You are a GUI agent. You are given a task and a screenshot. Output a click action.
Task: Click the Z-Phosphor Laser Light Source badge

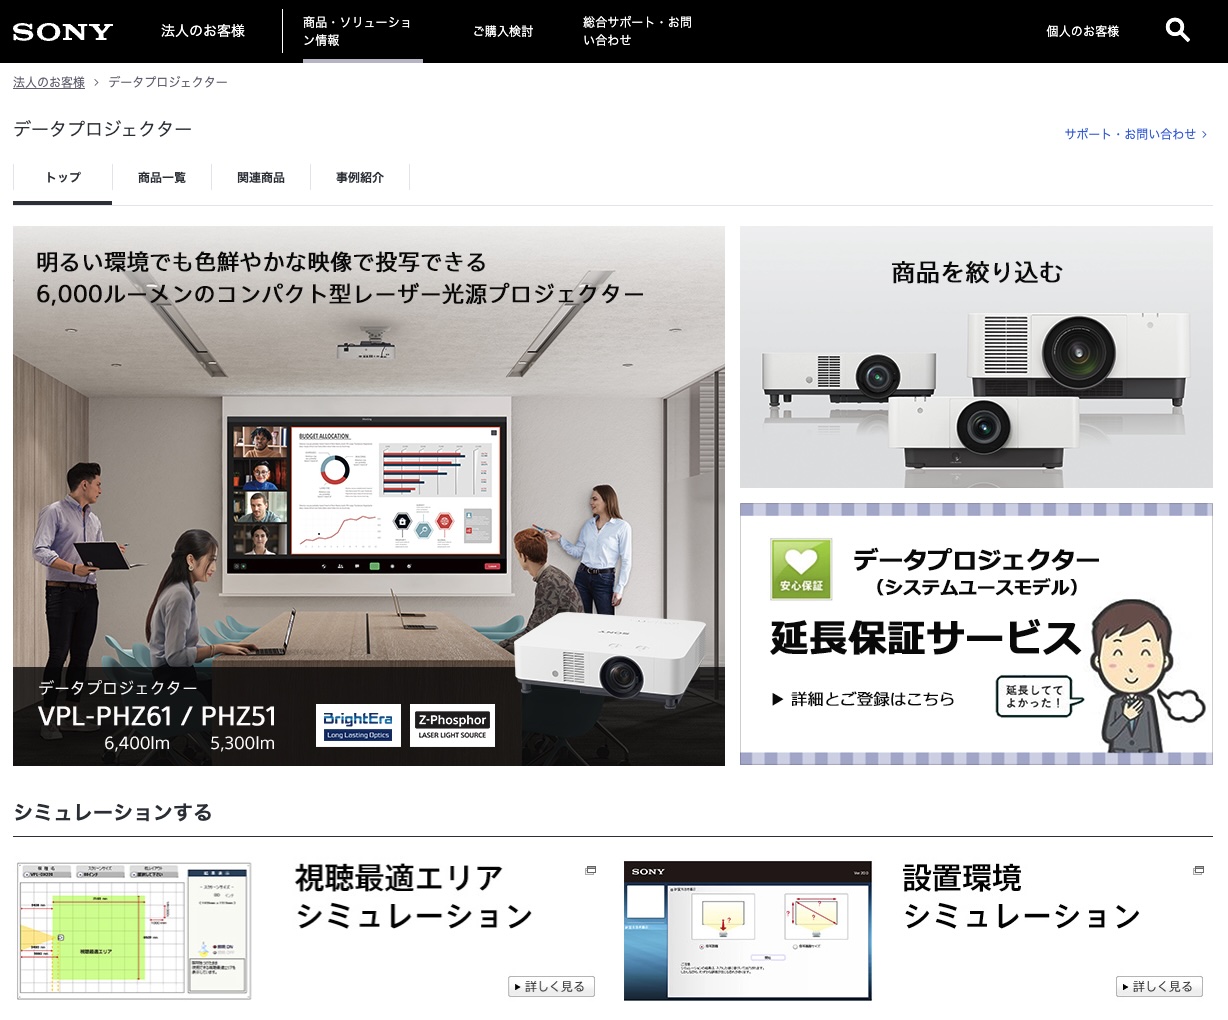pyautogui.click(x=452, y=725)
